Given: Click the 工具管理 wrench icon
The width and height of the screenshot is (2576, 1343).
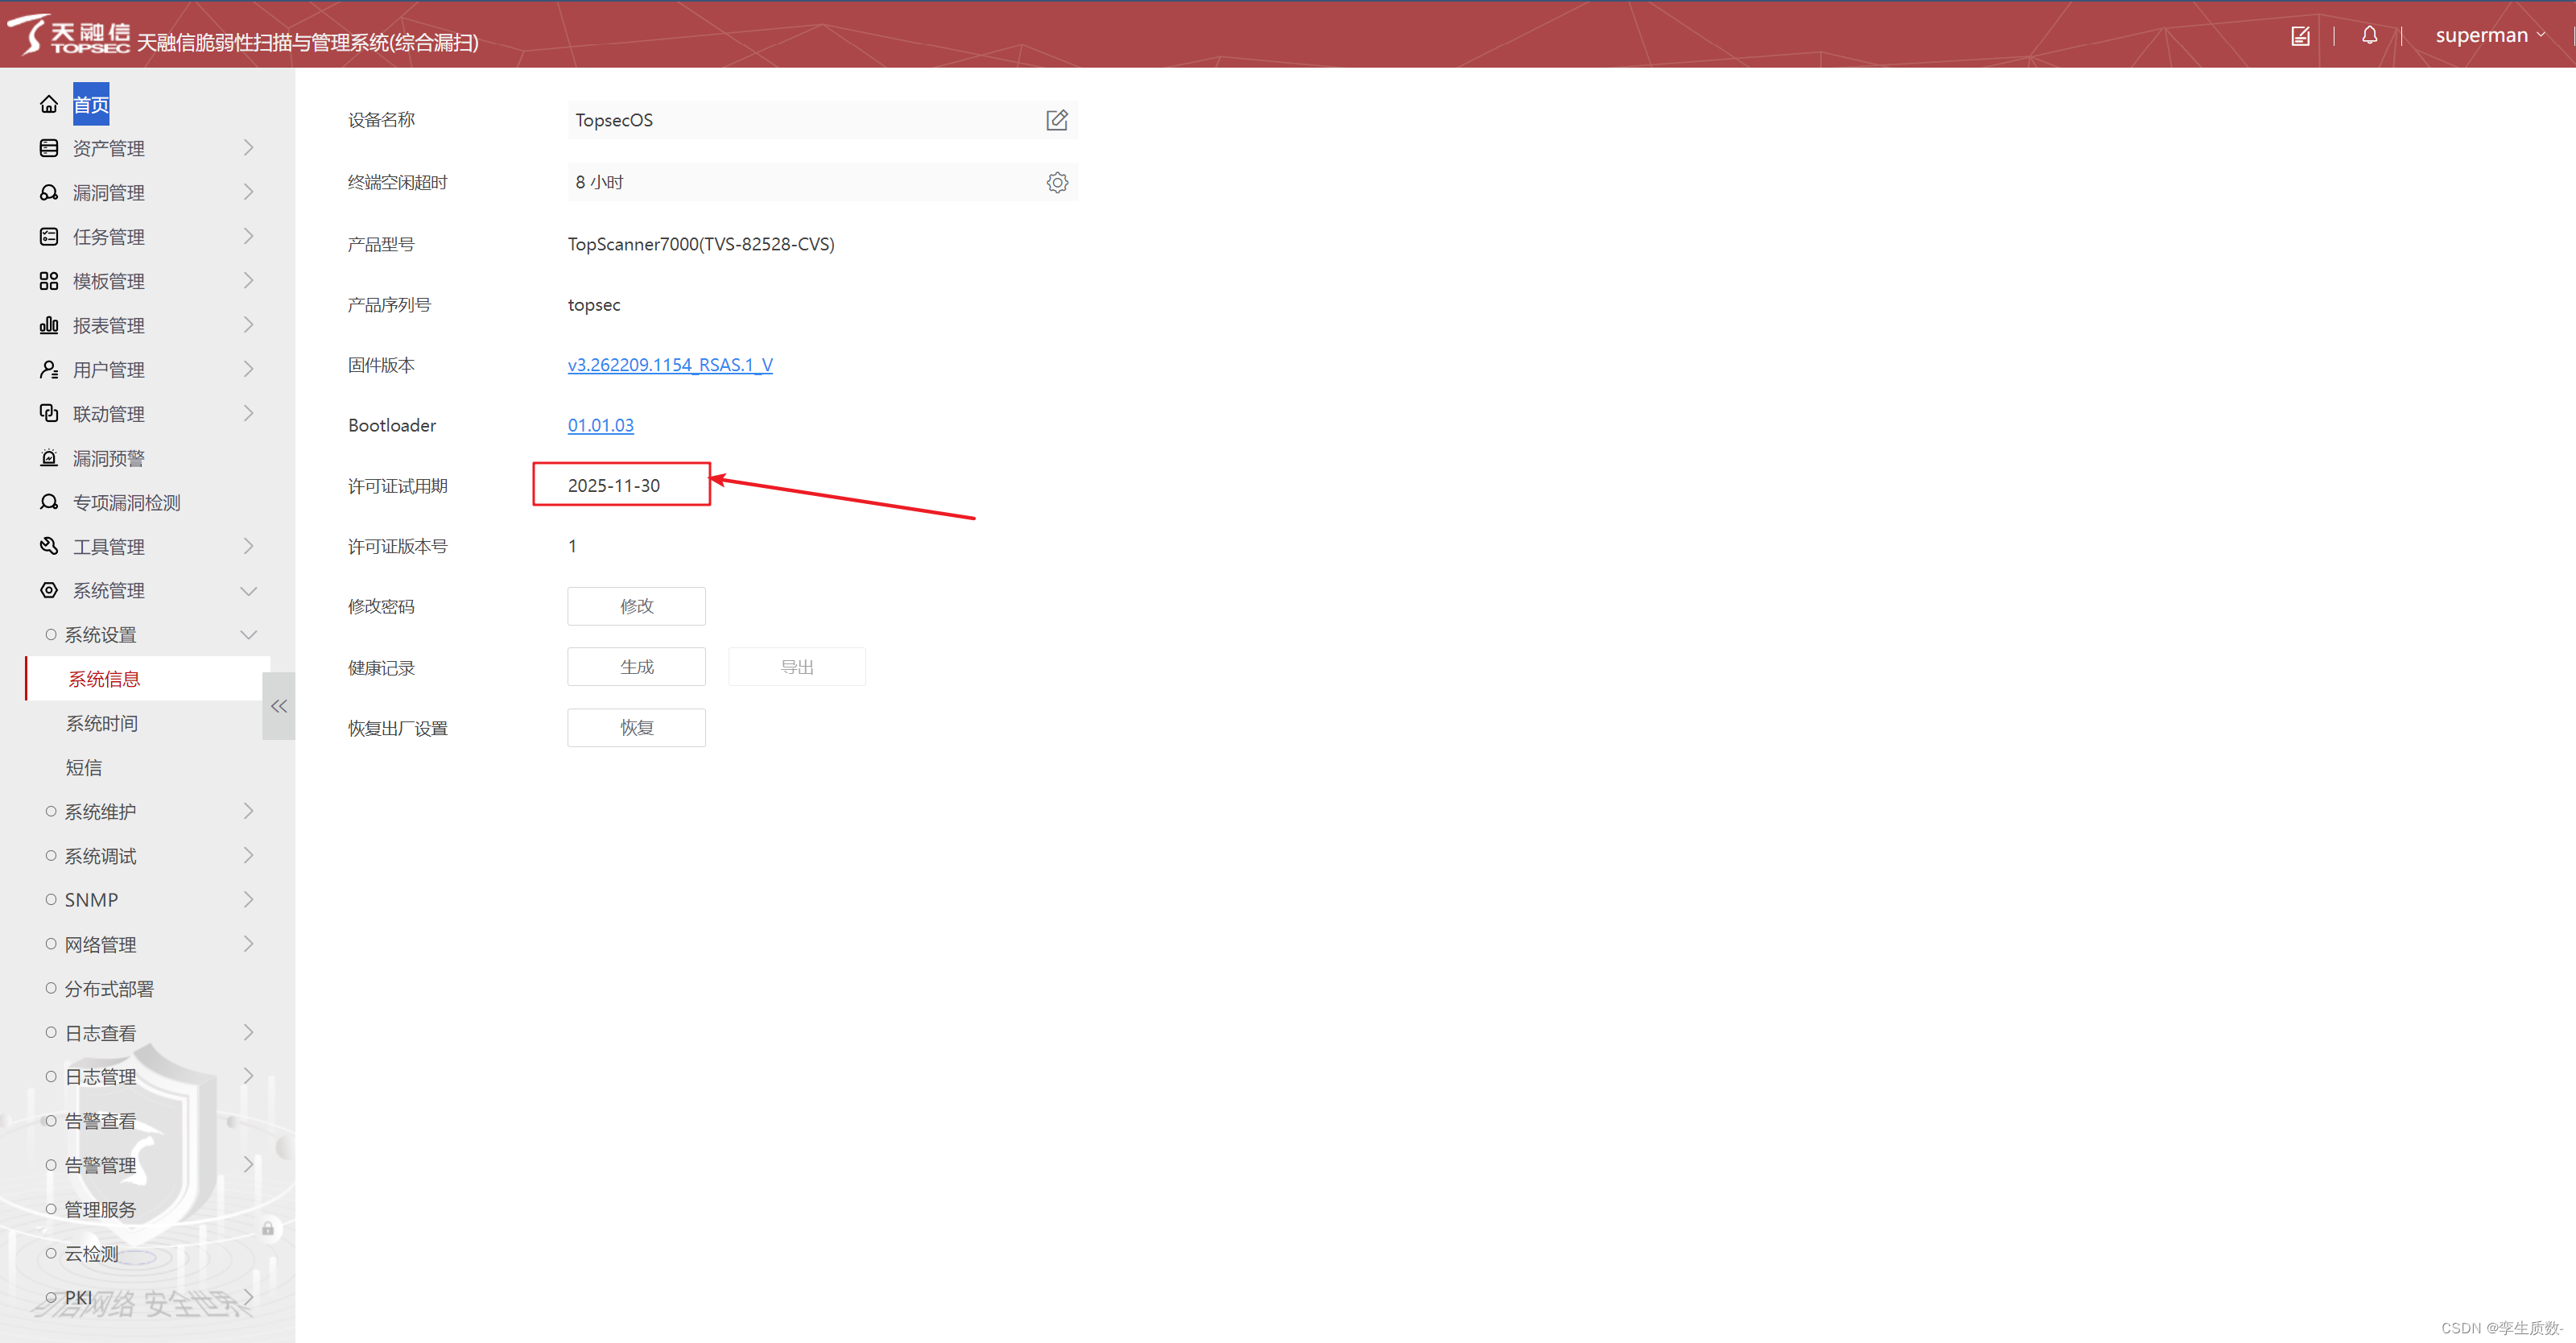Looking at the screenshot, I should pyautogui.click(x=49, y=546).
